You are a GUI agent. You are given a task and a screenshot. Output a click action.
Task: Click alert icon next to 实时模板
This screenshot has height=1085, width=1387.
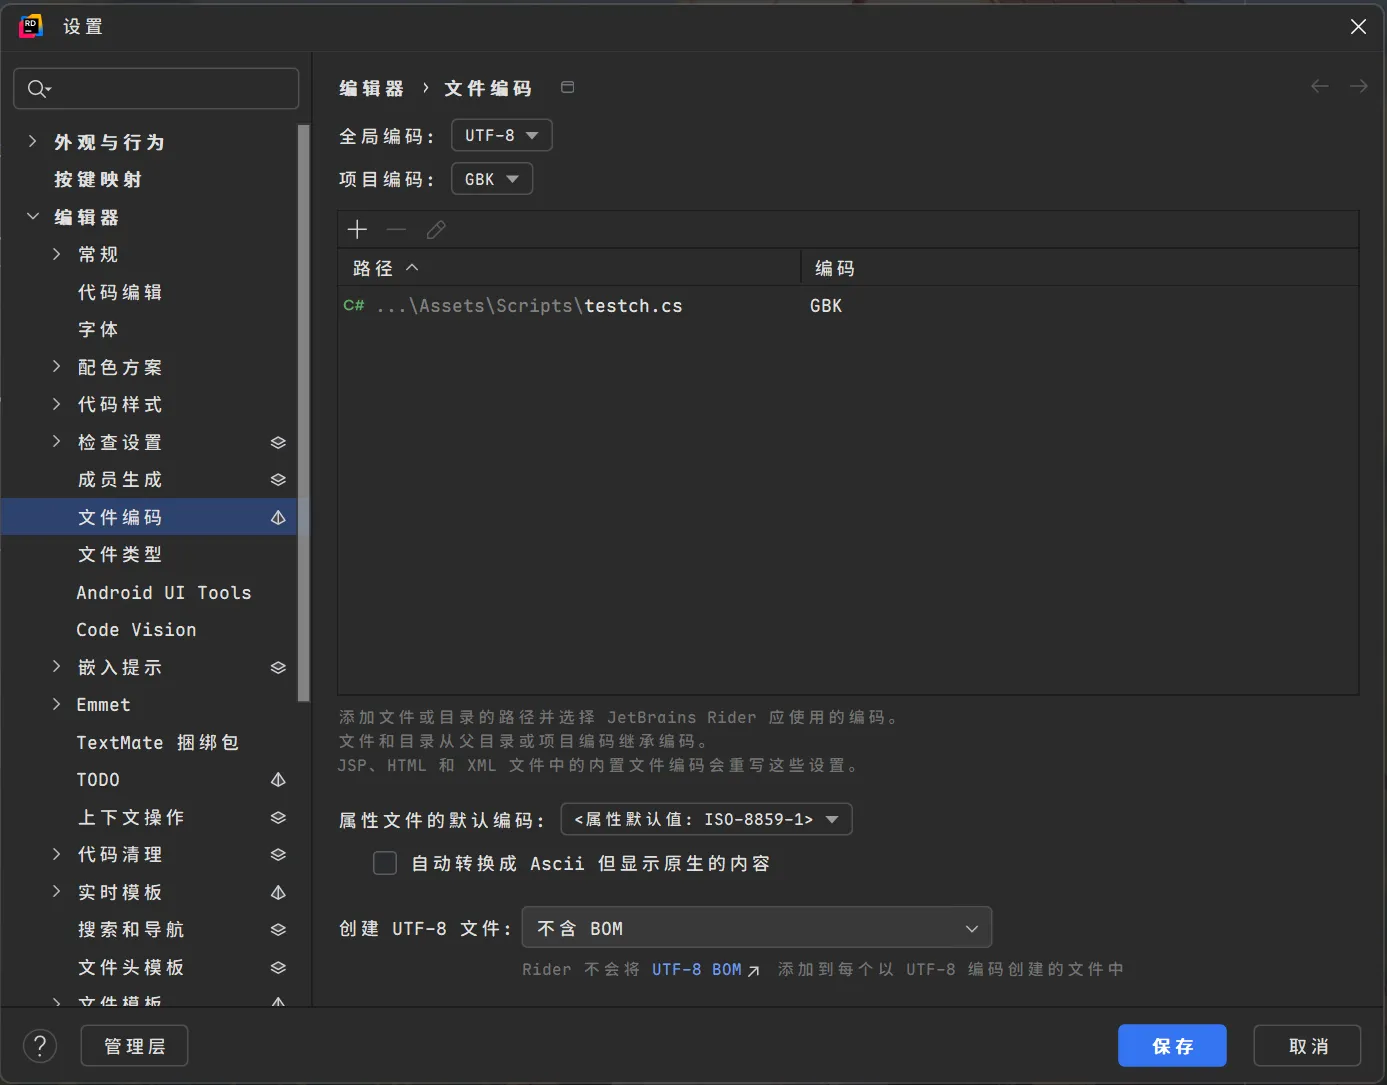point(278,892)
